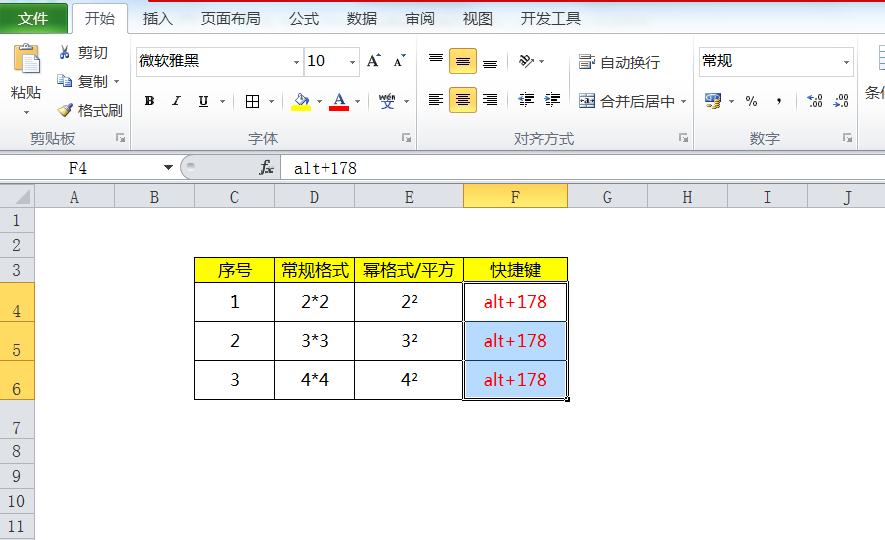Screen dimensions: 885x540
Task: Click the 自动换行 wrap text button
Action: pyautogui.click(x=619, y=62)
